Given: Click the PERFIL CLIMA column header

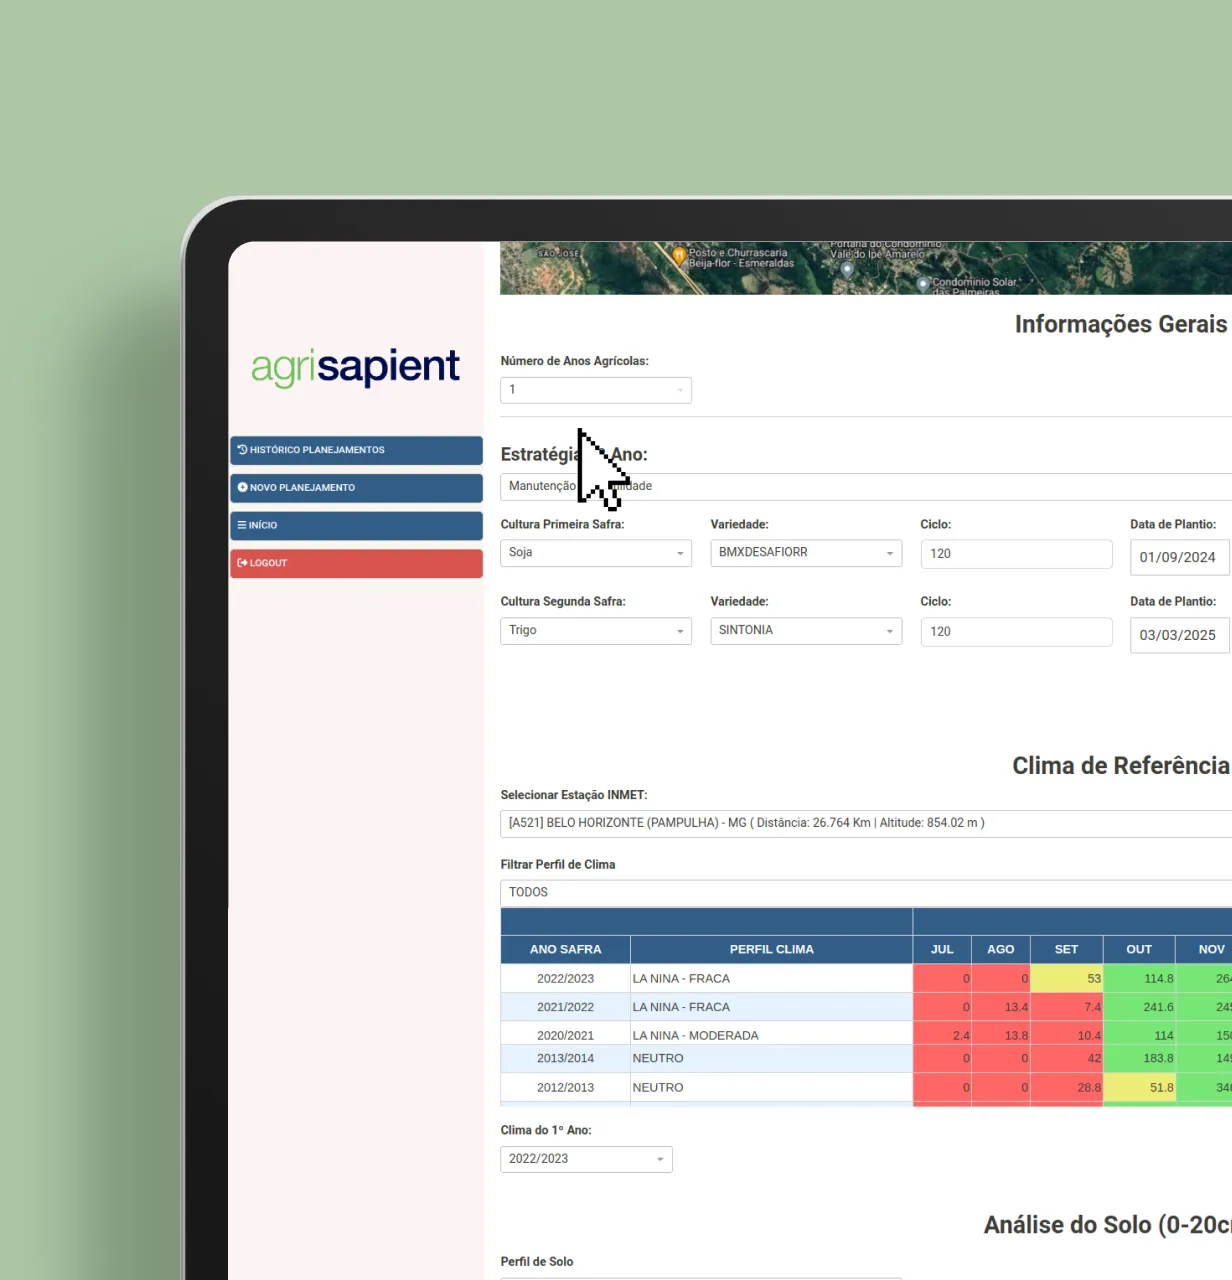Looking at the screenshot, I should (771, 949).
